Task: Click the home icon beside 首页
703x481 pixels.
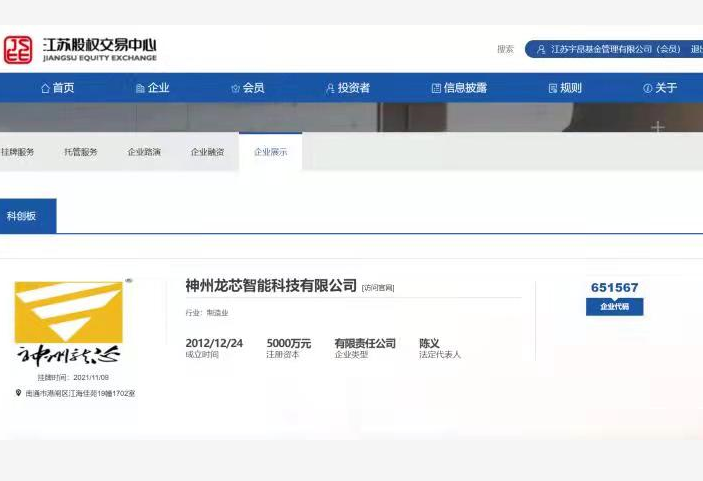Action: pos(45,88)
